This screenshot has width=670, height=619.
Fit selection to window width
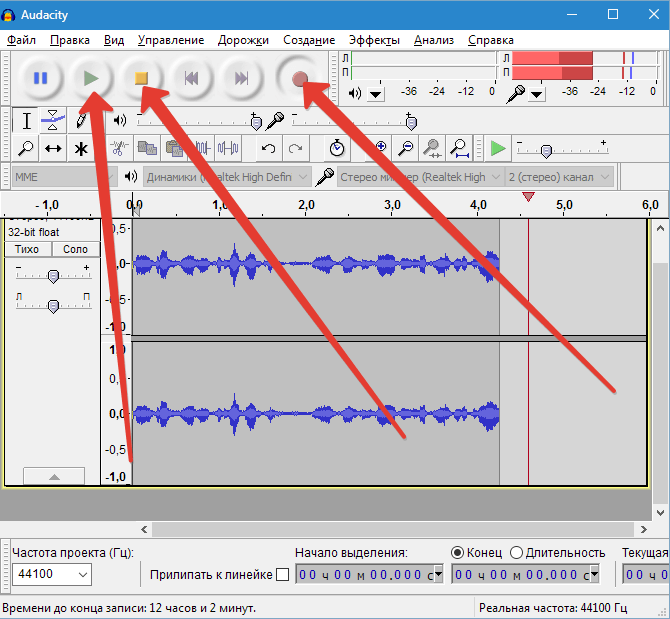432,149
